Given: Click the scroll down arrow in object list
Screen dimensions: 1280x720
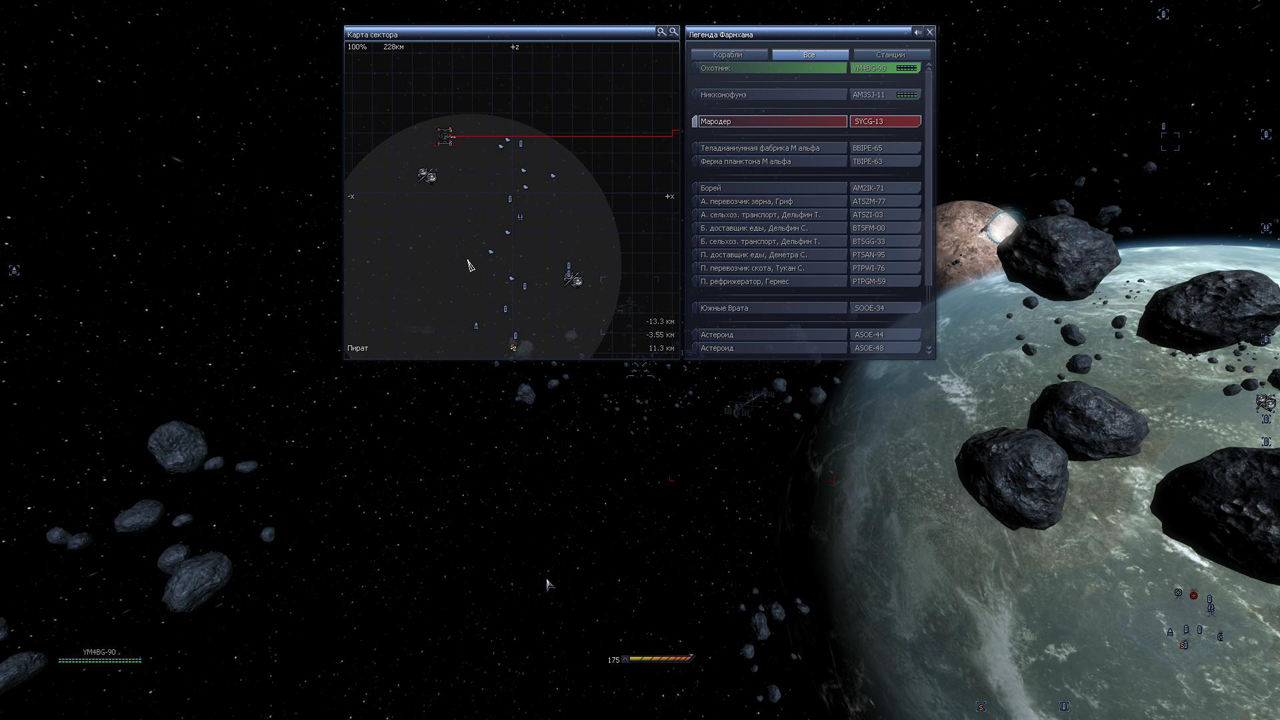Looking at the screenshot, I should (929, 349).
